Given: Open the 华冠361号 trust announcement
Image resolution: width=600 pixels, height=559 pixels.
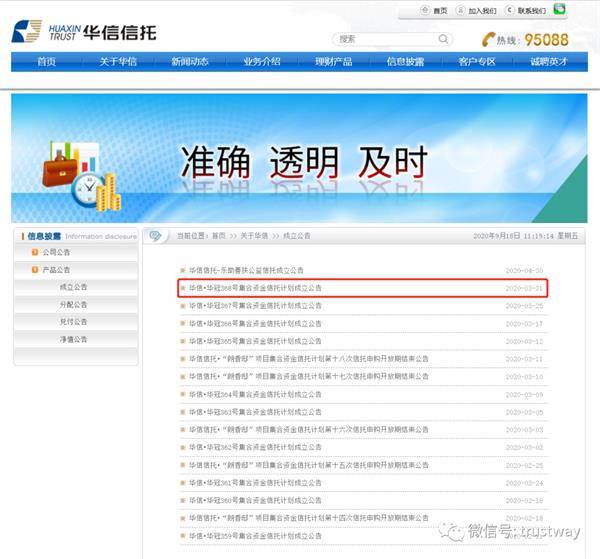Looking at the screenshot, I should point(255,483).
